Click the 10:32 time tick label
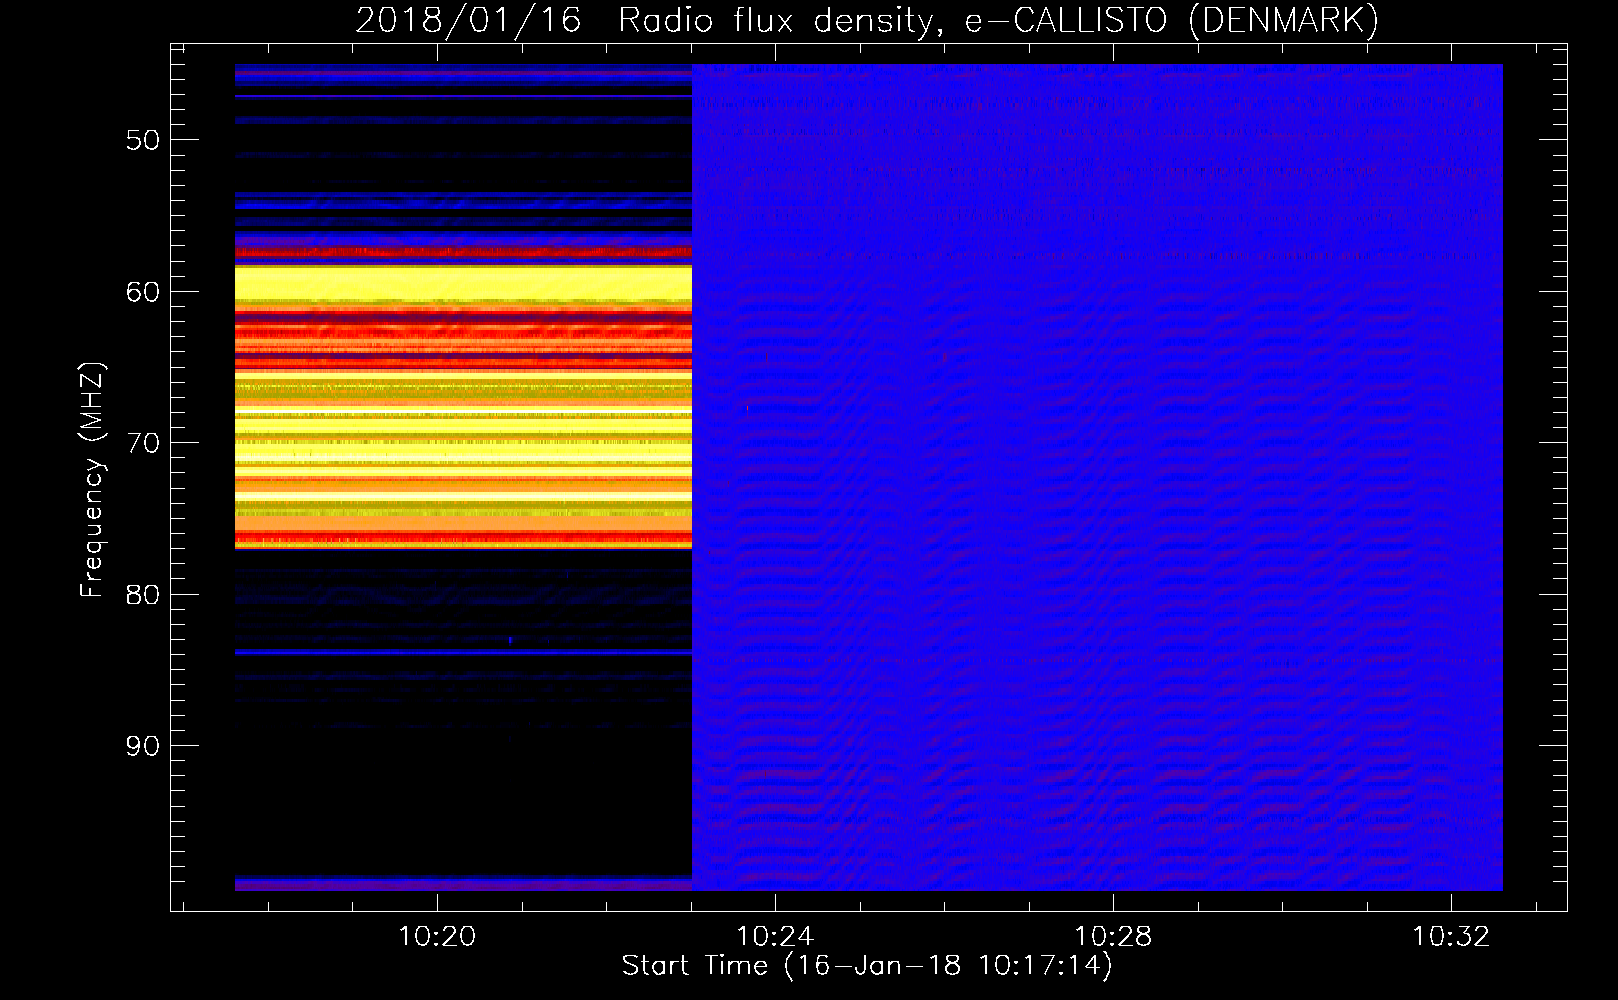 [x=1451, y=937]
